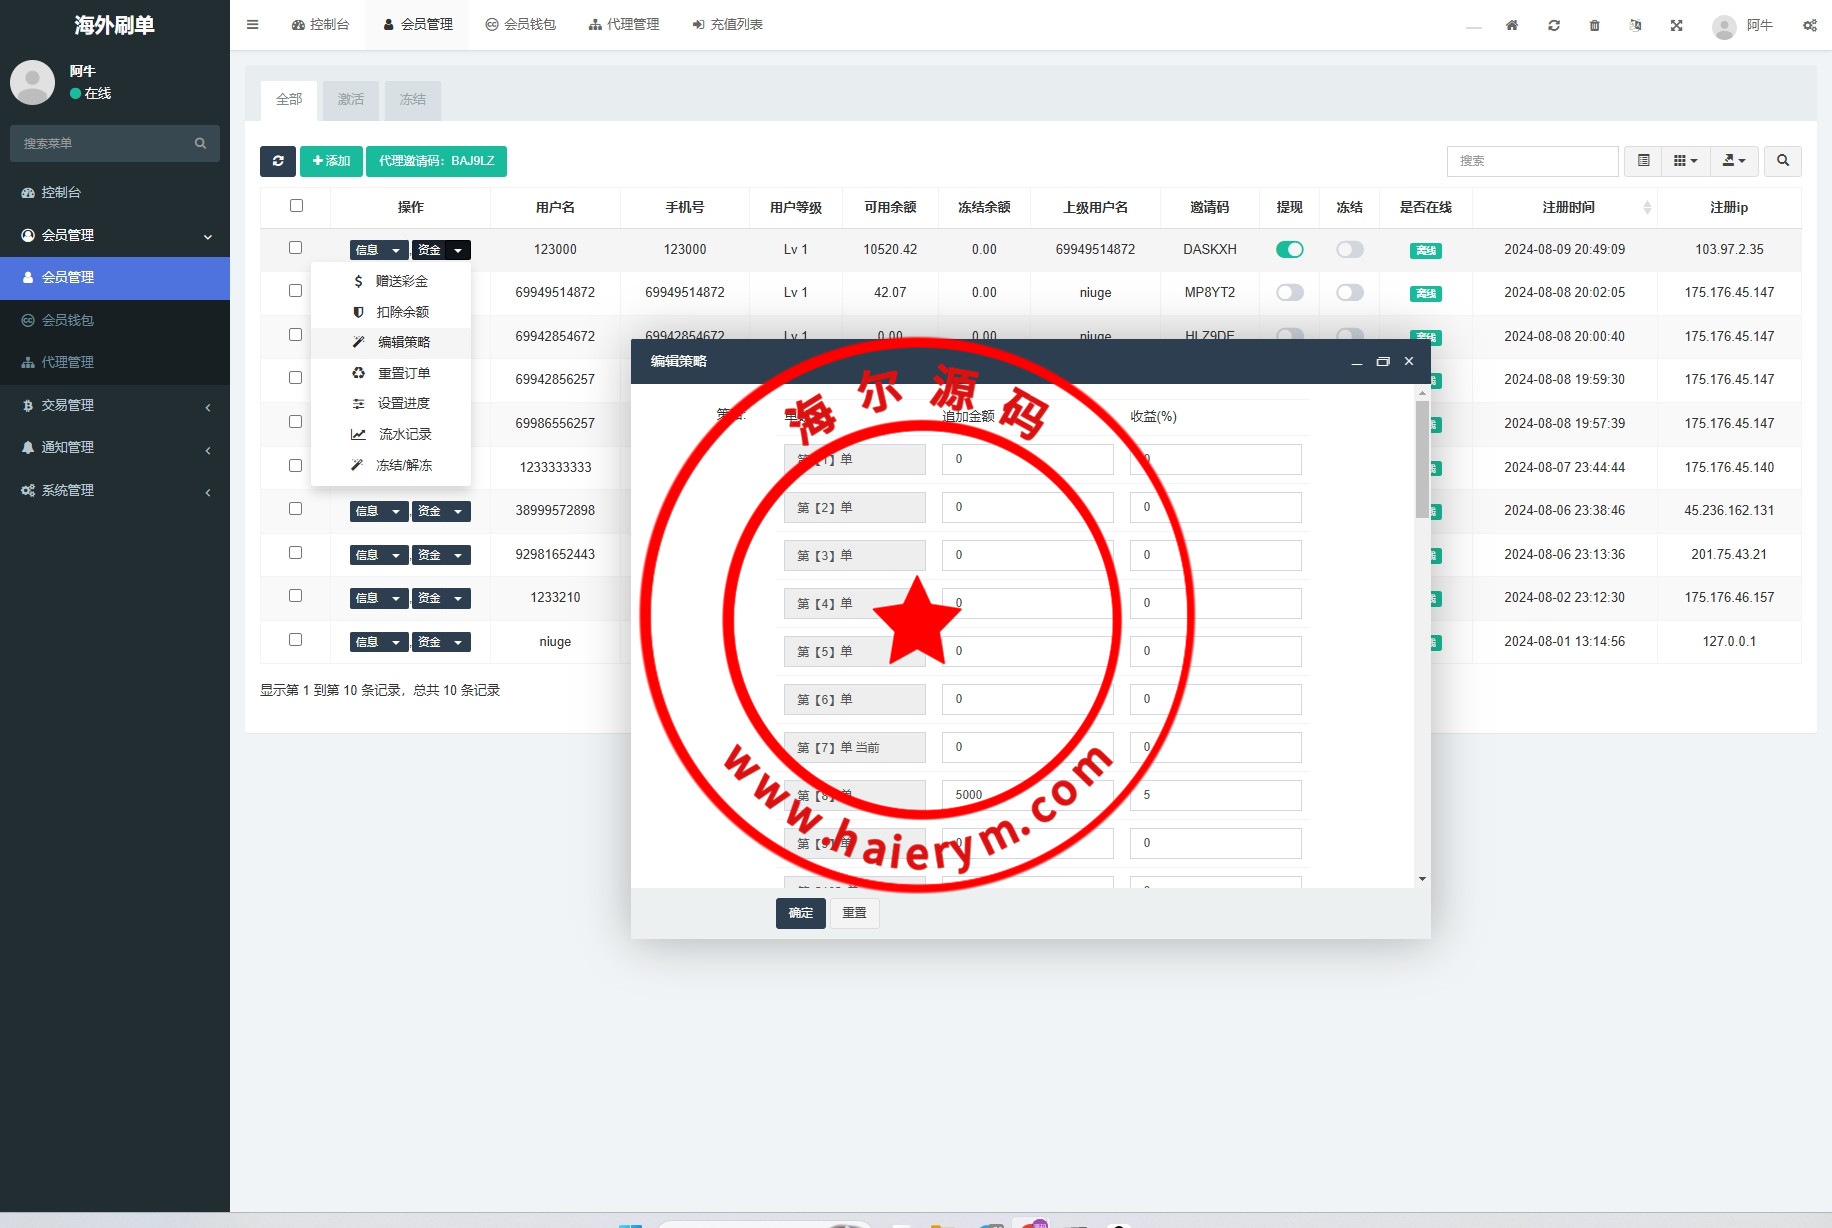Switch to the 代理管理 top tab
The width and height of the screenshot is (1832, 1228).
(x=624, y=25)
